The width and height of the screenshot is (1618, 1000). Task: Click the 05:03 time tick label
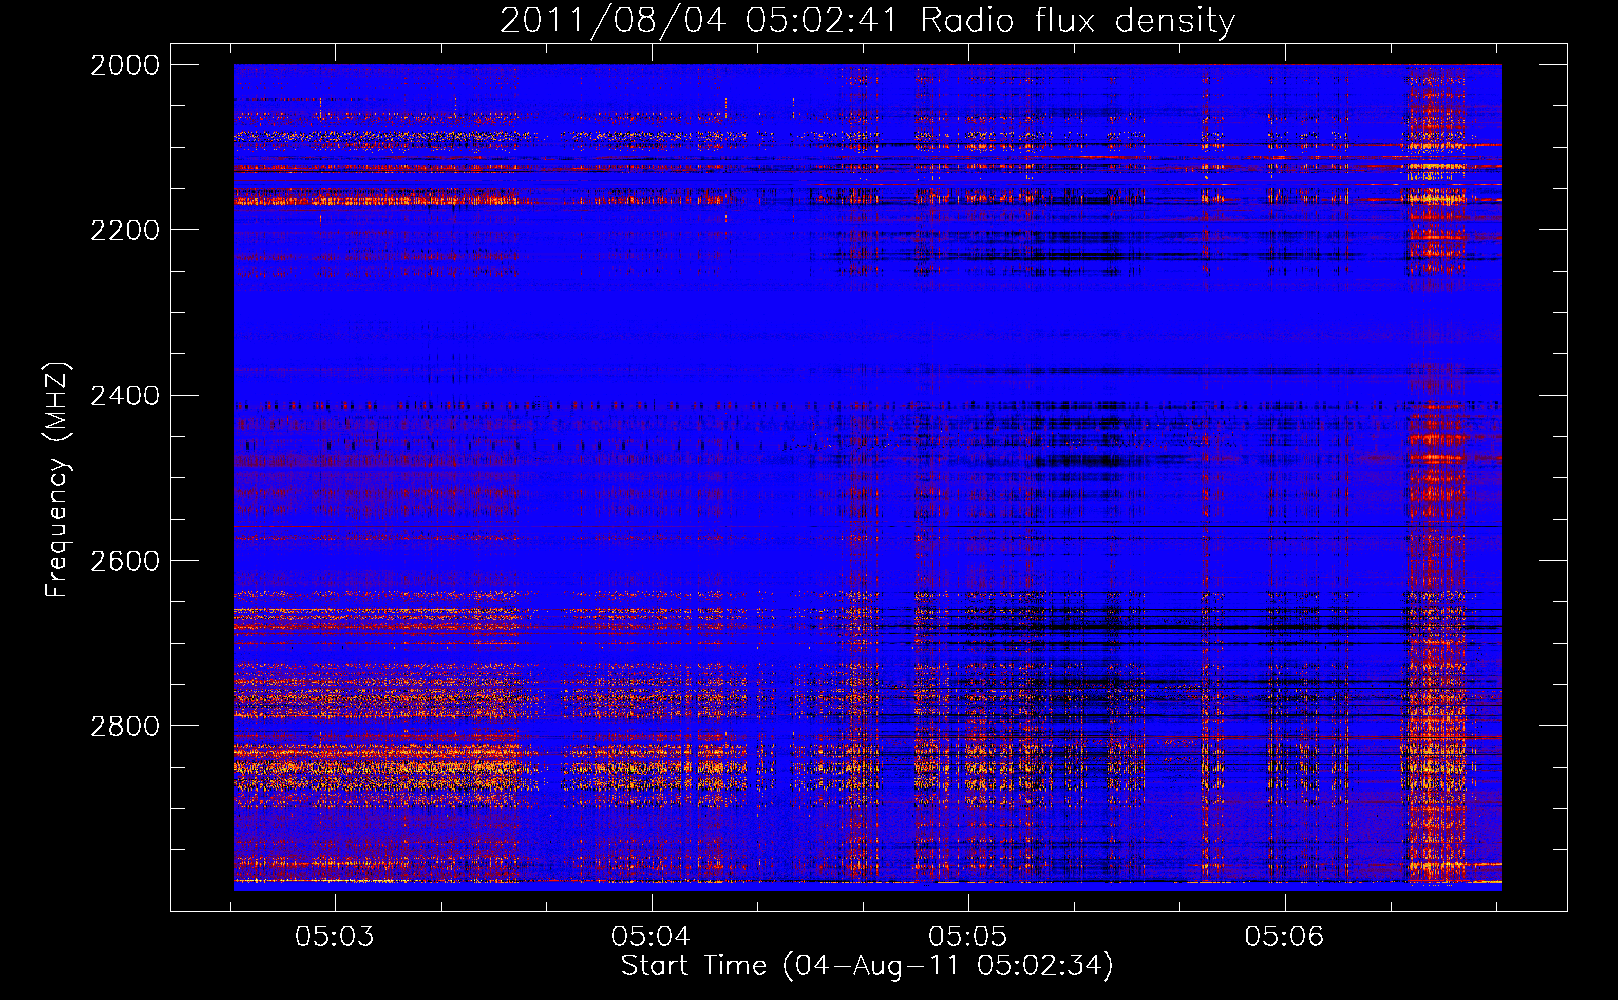pos(335,936)
